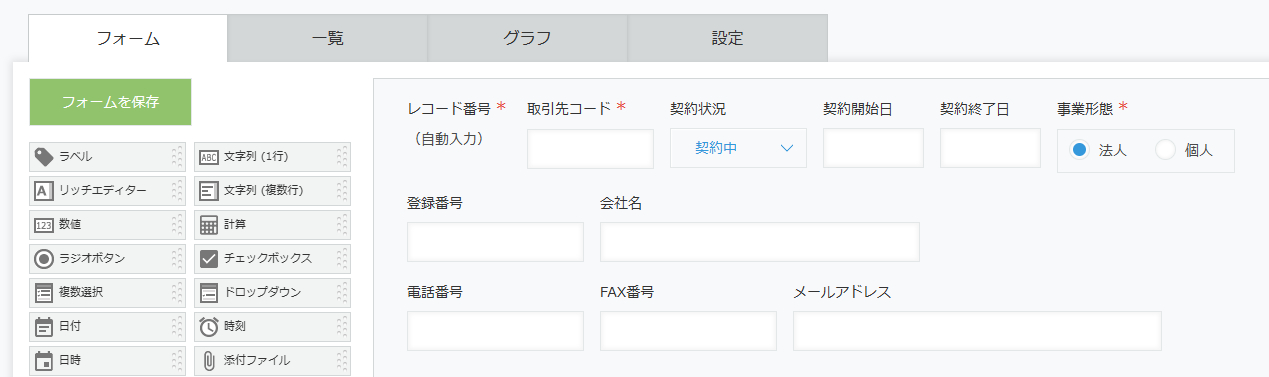
Task: Open the グラフ tab
Action: 528,39
